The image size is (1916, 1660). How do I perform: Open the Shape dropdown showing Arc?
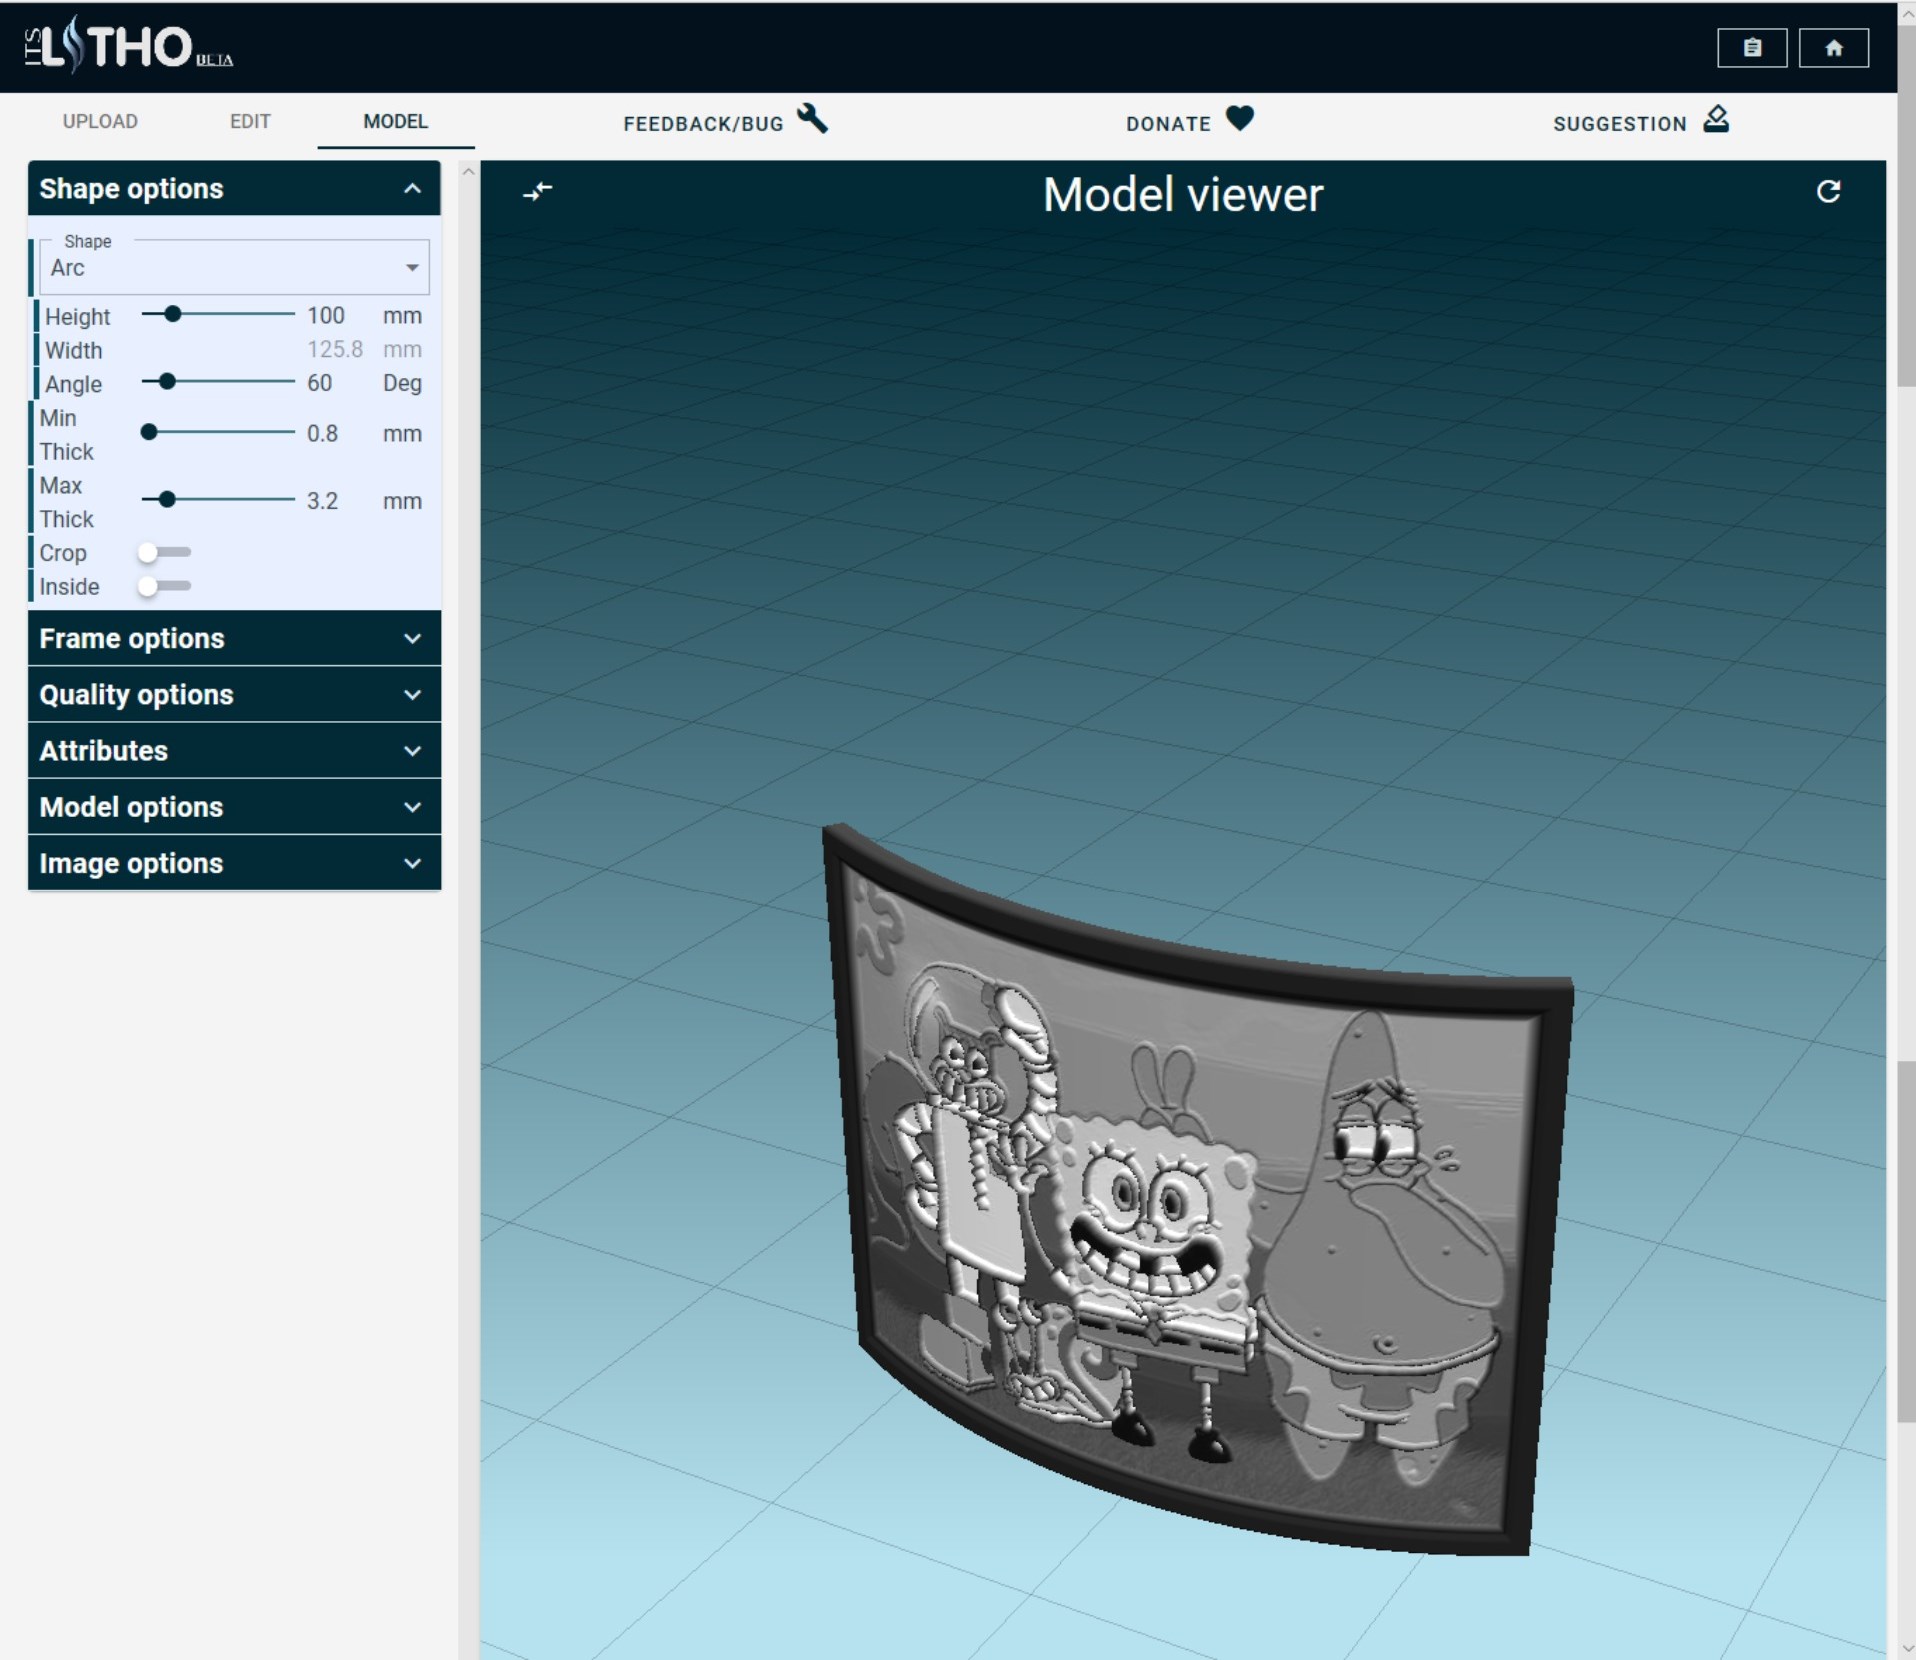235,267
